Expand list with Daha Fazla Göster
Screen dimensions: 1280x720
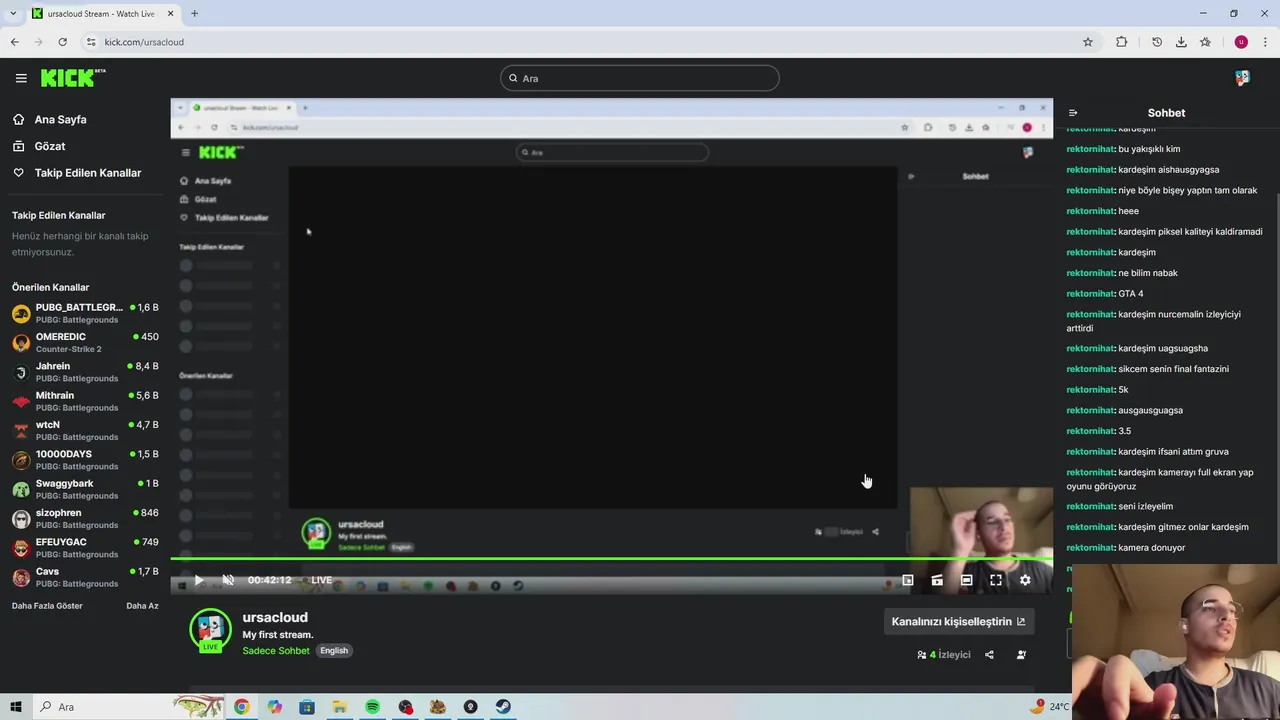click(47, 606)
